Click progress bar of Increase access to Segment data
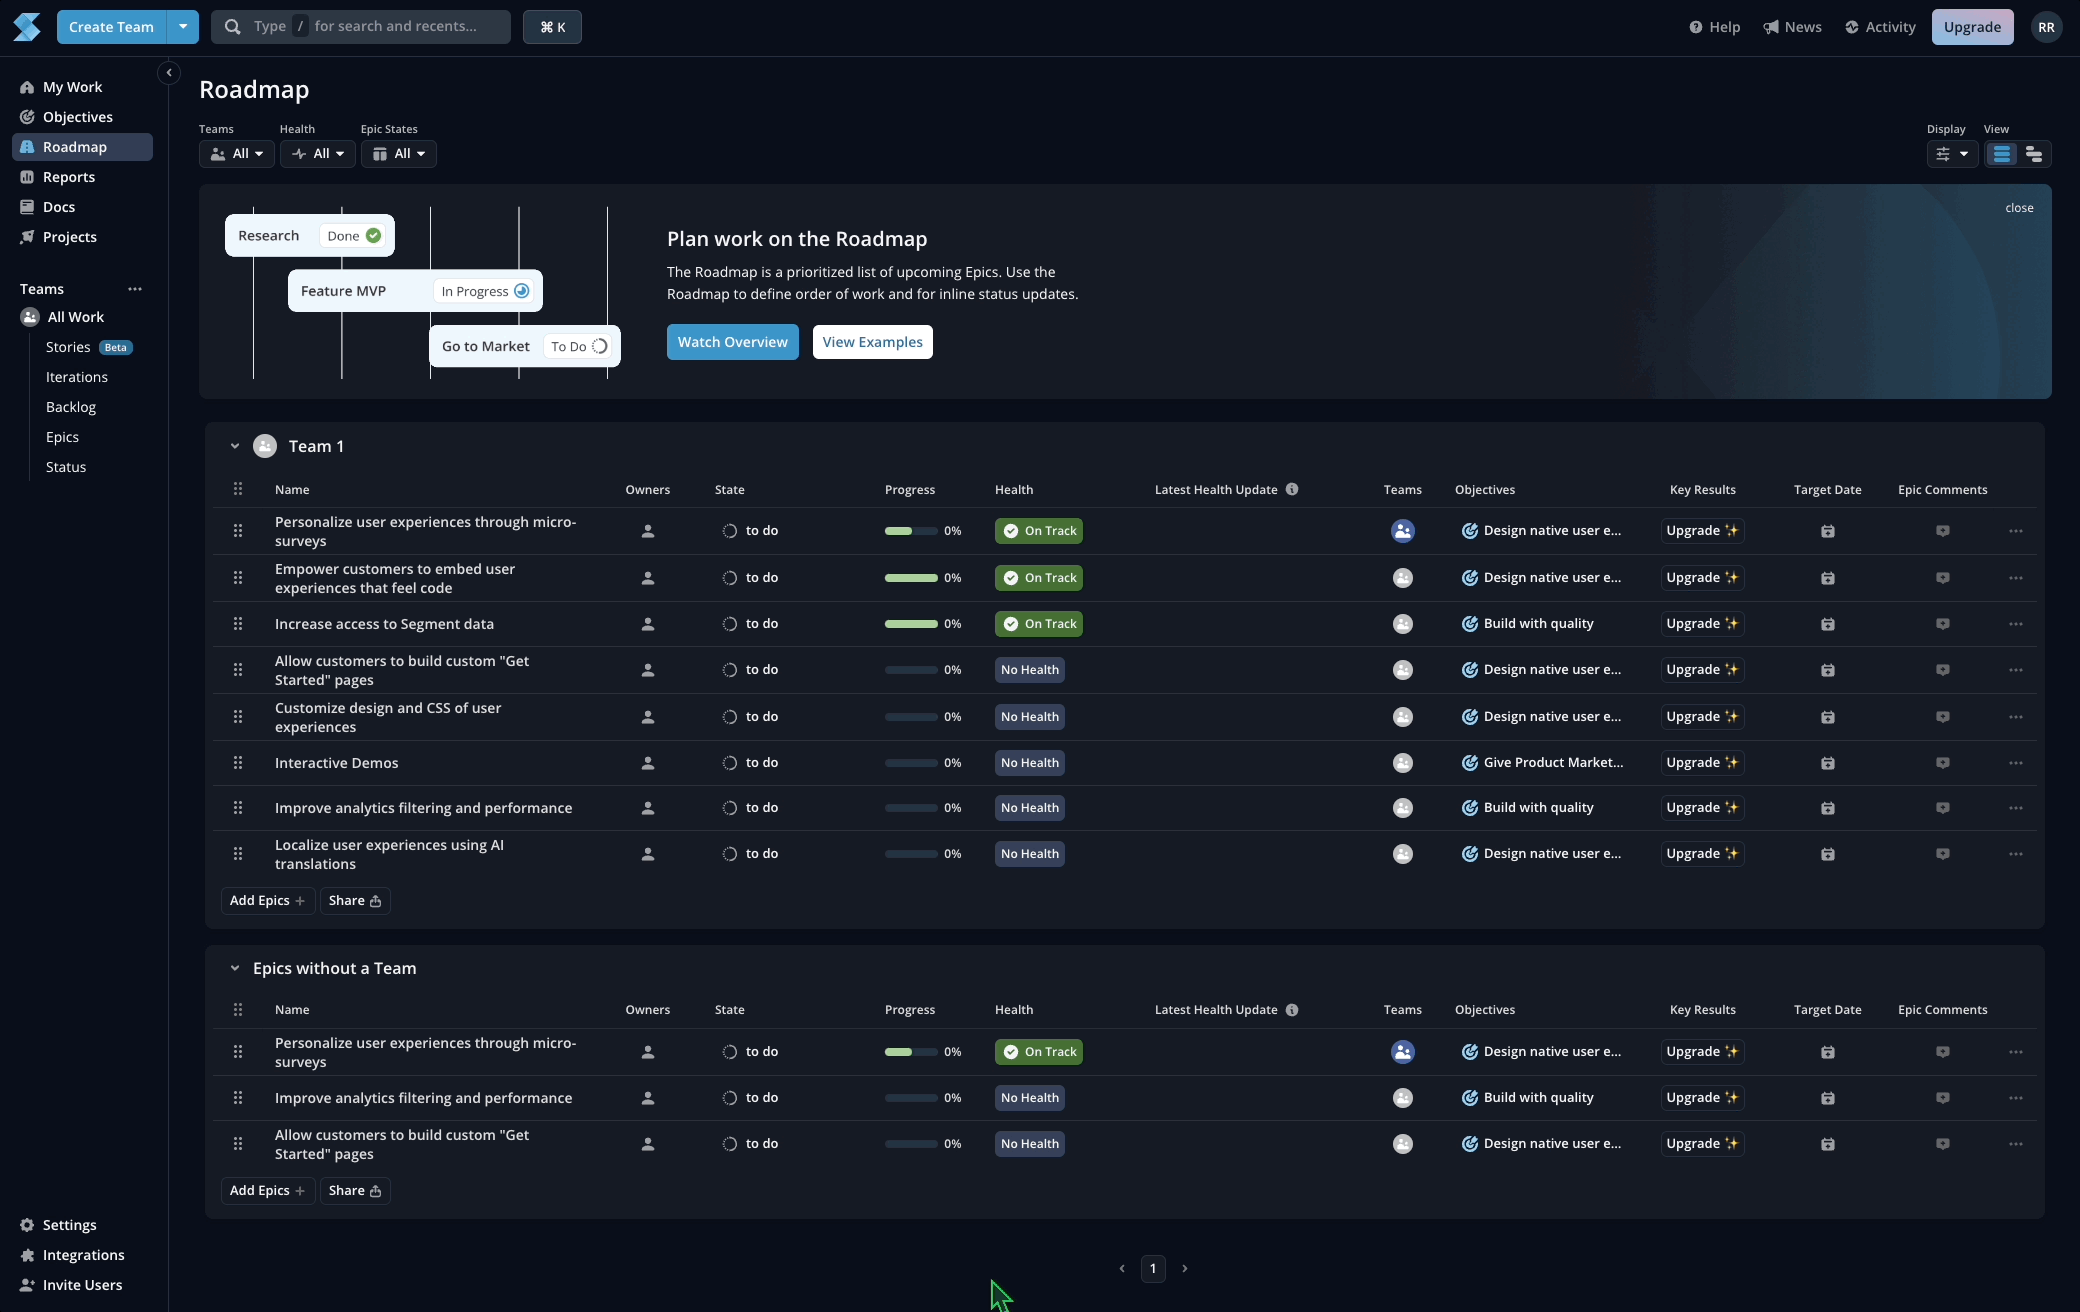 click(x=911, y=624)
